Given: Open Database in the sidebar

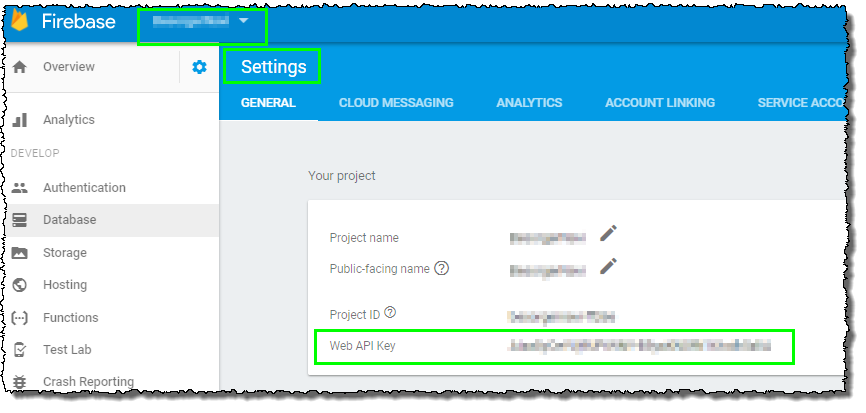Looking at the screenshot, I should click(x=69, y=220).
